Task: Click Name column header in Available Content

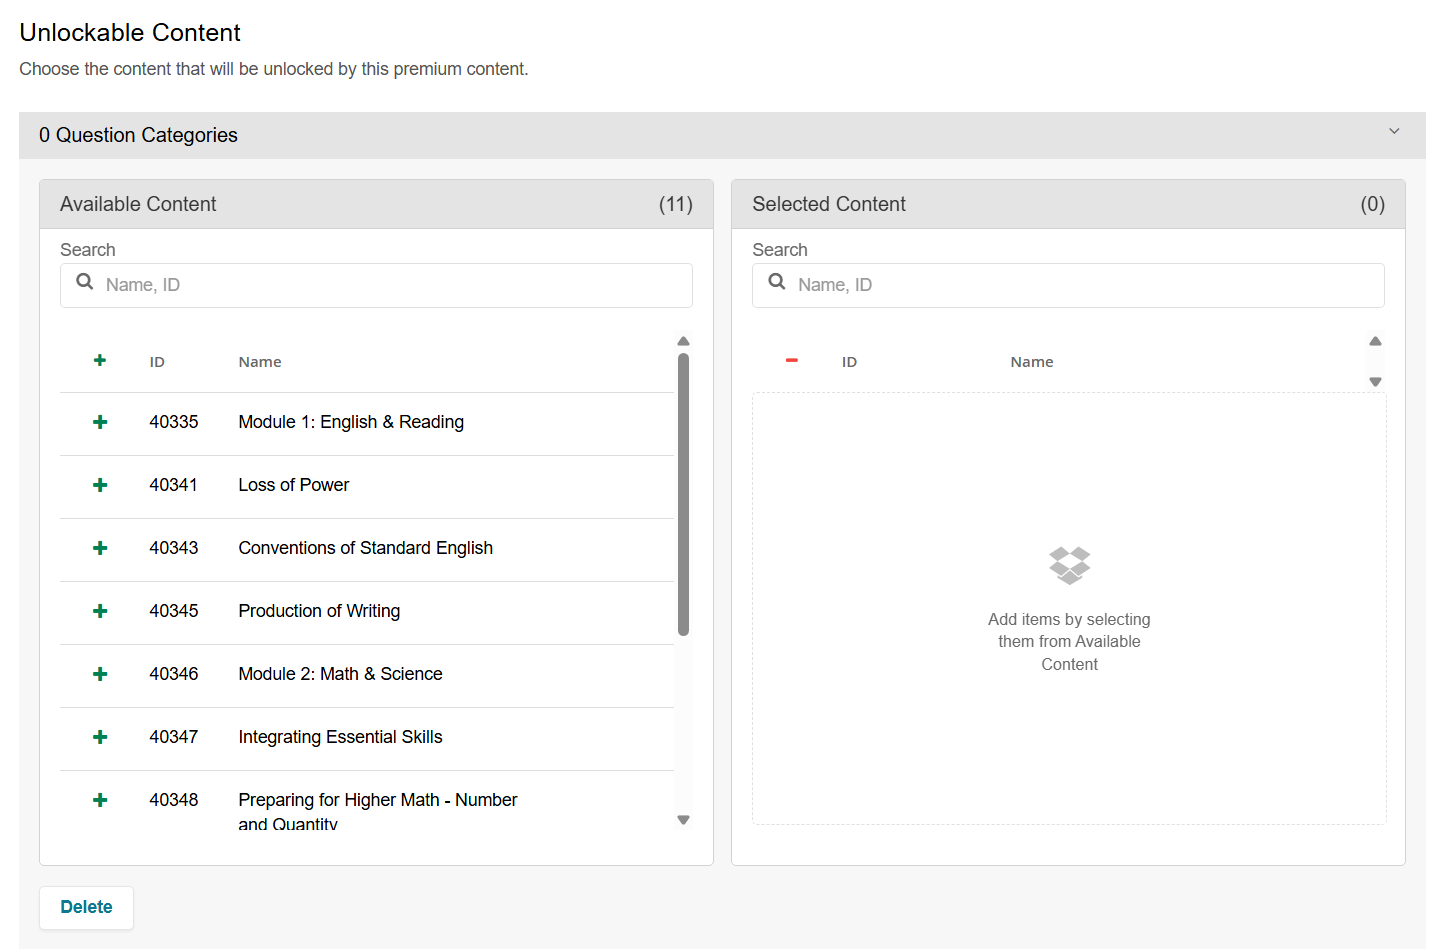Action: click(x=260, y=362)
